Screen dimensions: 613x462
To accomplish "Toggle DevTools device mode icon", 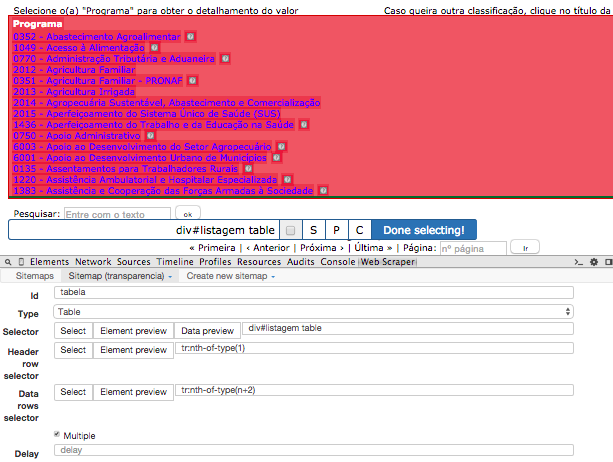I will [21, 262].
